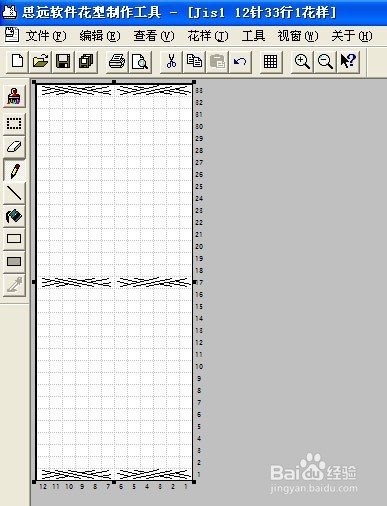The image size is (387, 506).
Task: Open the 文件(F) menu
Action: (x=46, y=36)
